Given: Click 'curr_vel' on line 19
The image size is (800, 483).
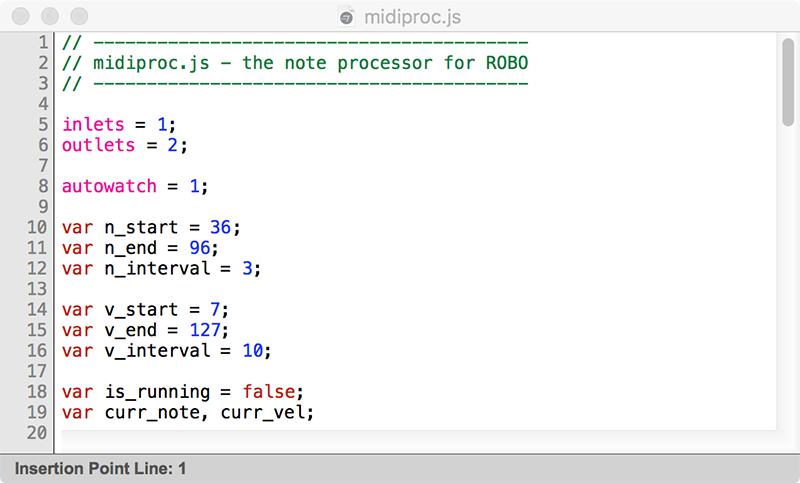Looking at the screenshot, I should pyautogui.click(x=263, y=412).
